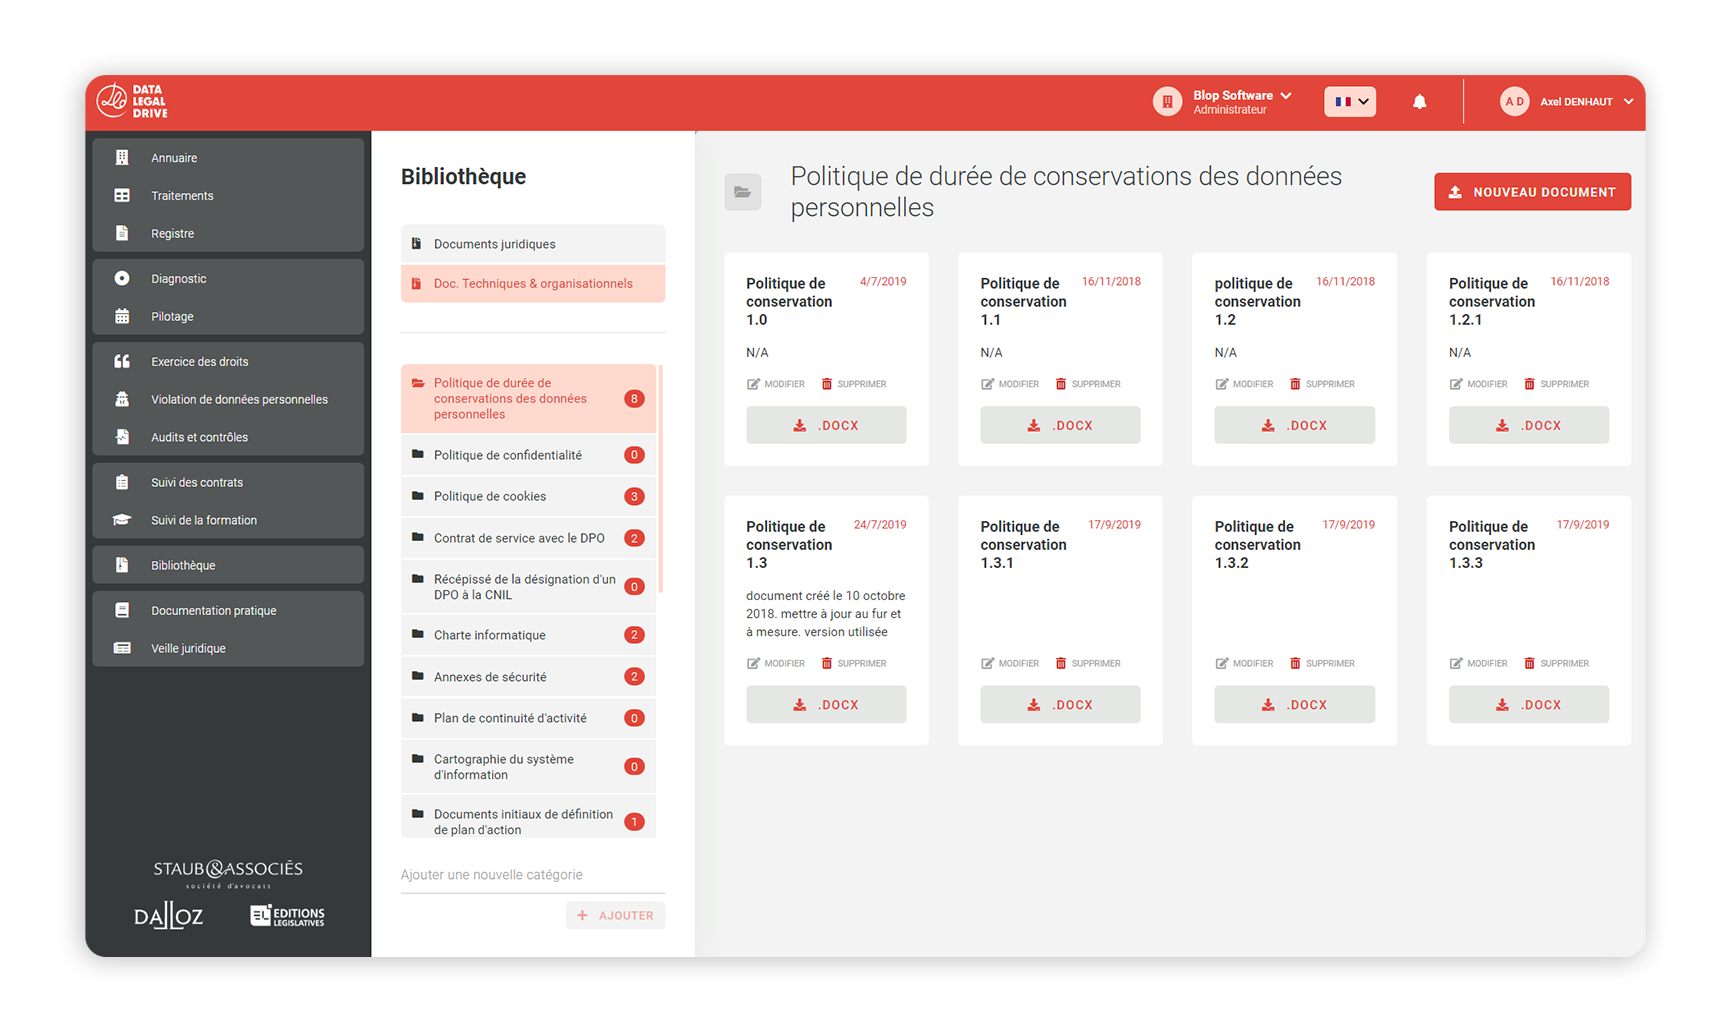Click the Politique de conservation 1.3.3 title
The image size is (1724, 1030).
click(1491, 545)
